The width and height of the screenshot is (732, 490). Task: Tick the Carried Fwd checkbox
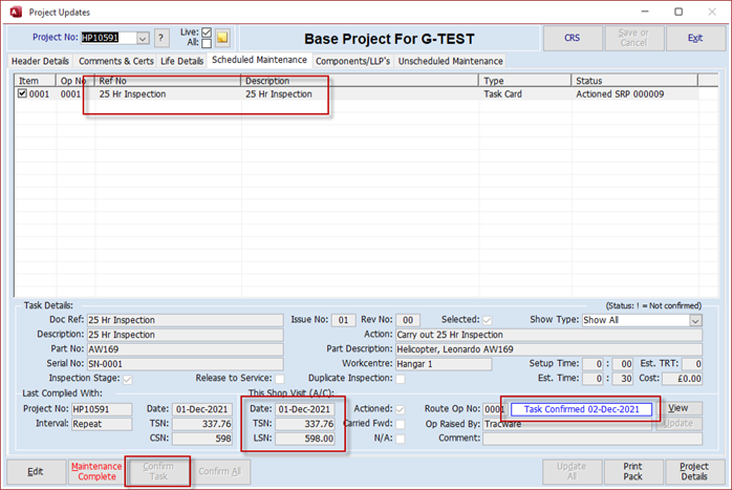coord(400,423)
